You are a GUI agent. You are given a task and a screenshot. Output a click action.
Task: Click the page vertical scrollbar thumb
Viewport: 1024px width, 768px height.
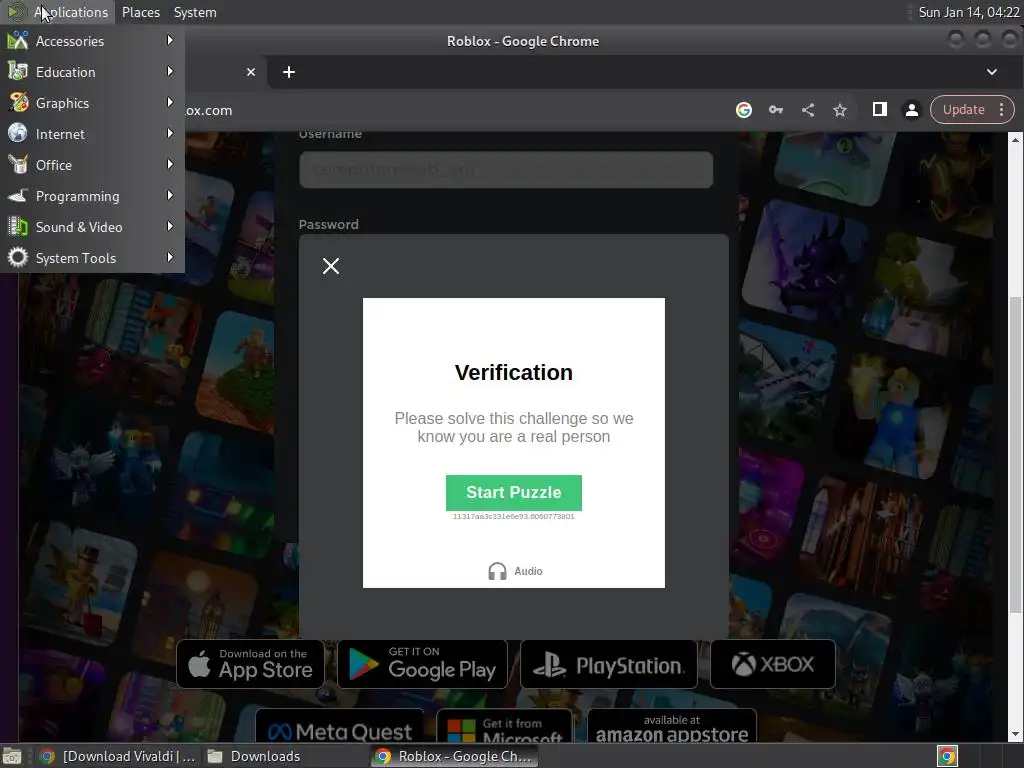[x=1016, y=454]
